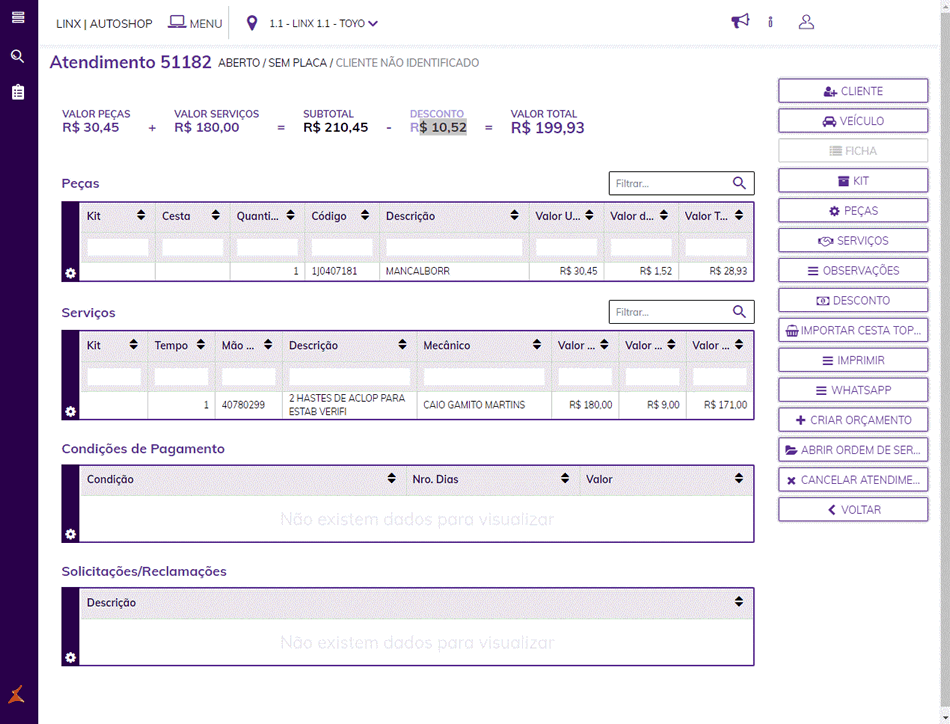950x724 pixels.
Task: Click search icon in Serviços filter
Action: pyautogui.click(x=739, y=311)
